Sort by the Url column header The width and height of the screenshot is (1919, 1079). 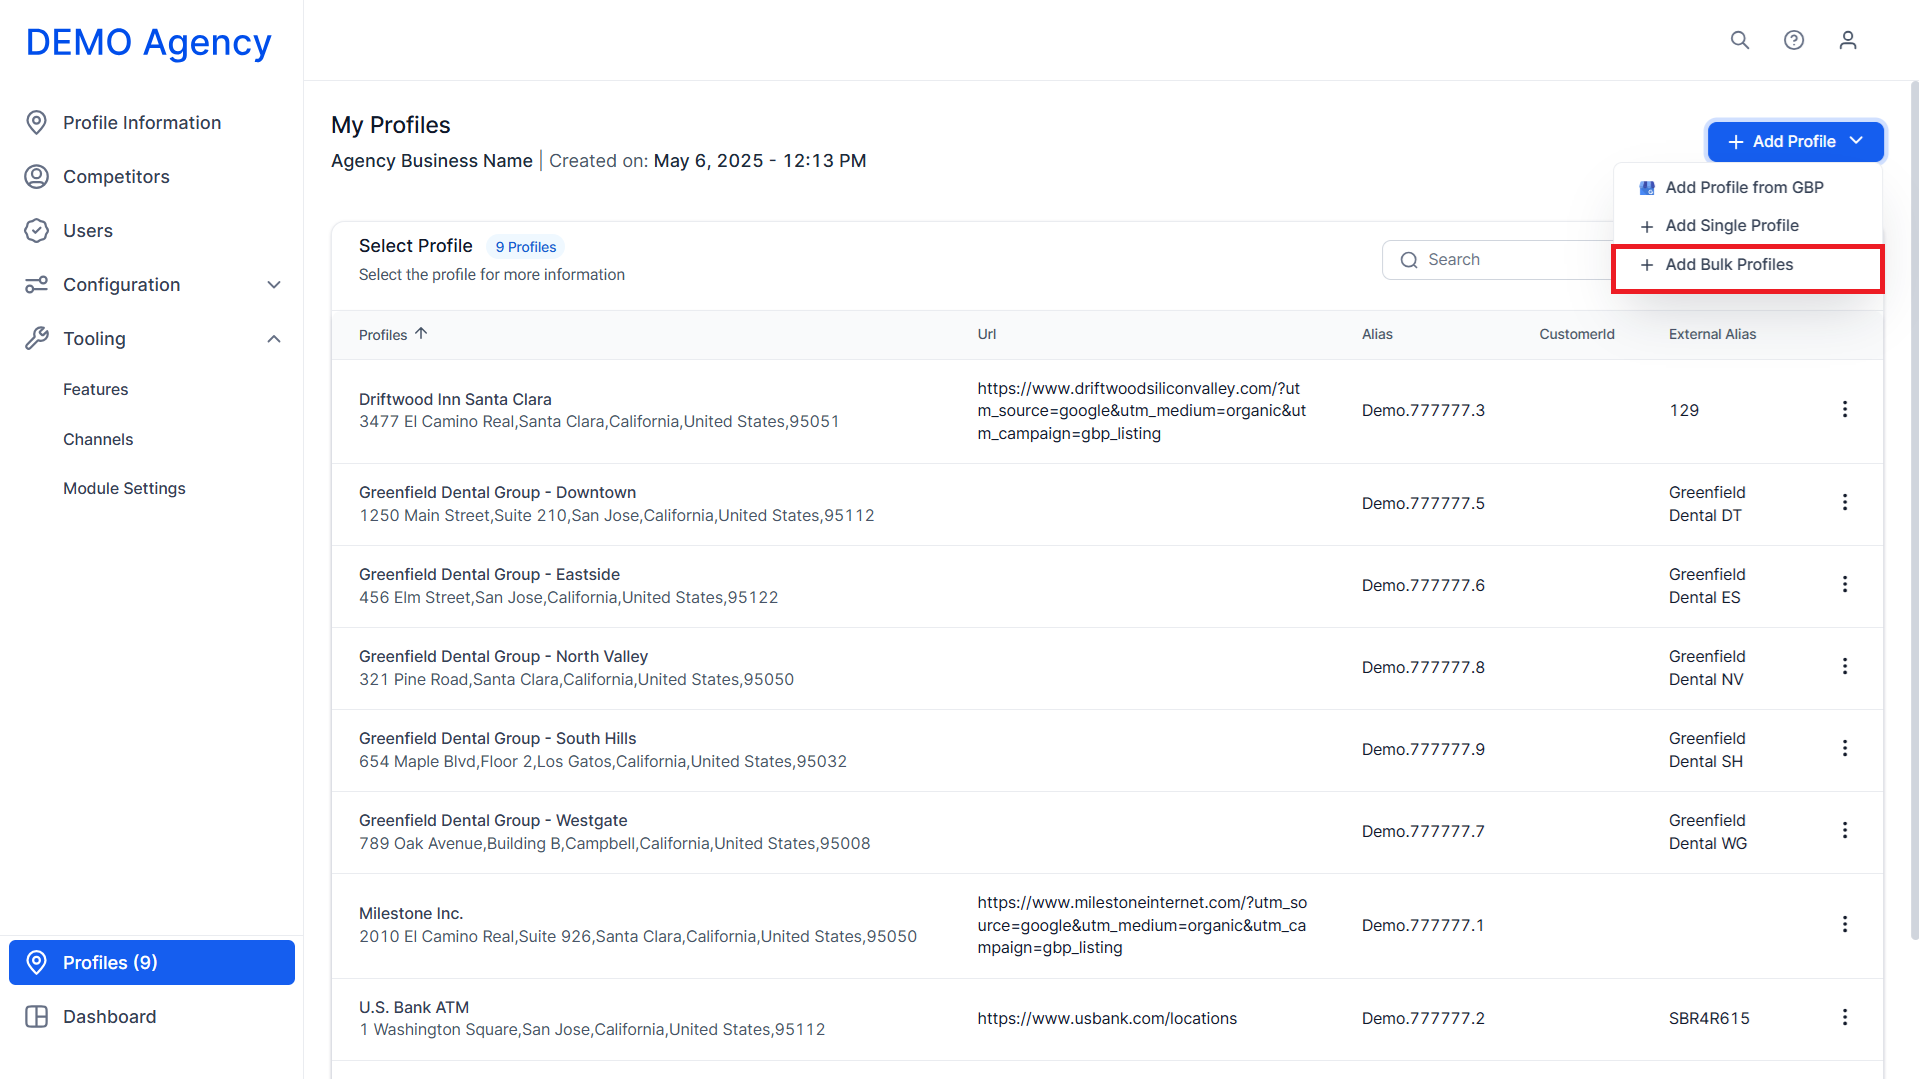987,334
